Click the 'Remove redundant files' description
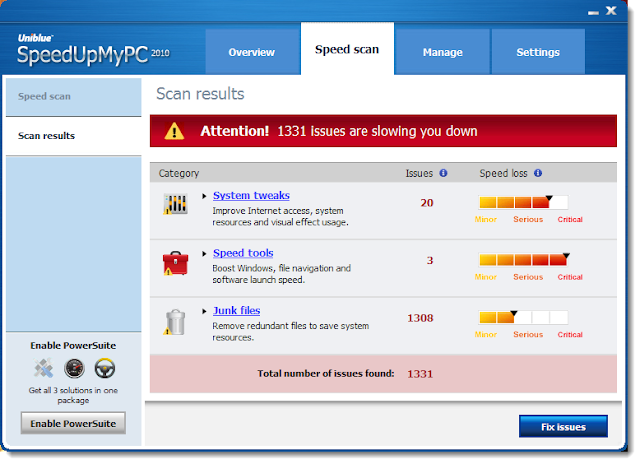This screenshot has height=464, width=640. 291,331
